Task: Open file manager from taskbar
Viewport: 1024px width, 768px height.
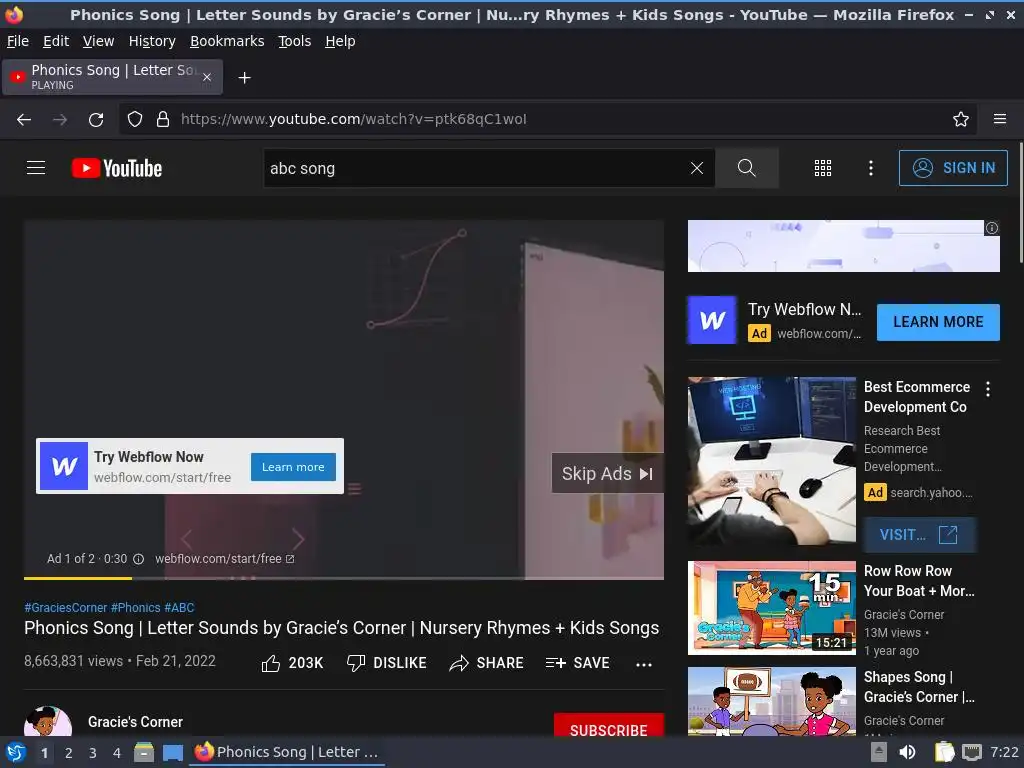Action: 144,752
